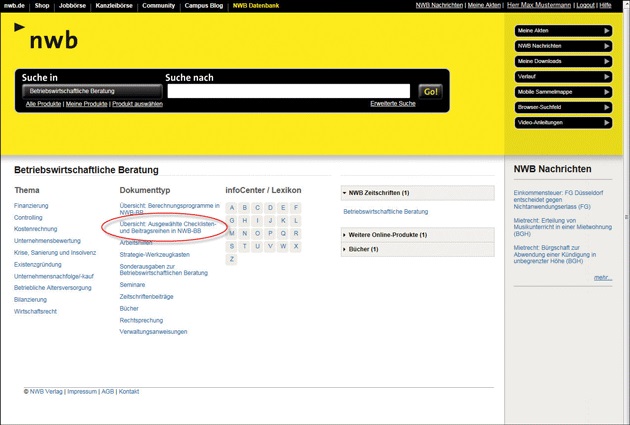Collapse the NWB Zeitschriften section
The width and height of the screenshot is (630, 425).
pos(345,193)
